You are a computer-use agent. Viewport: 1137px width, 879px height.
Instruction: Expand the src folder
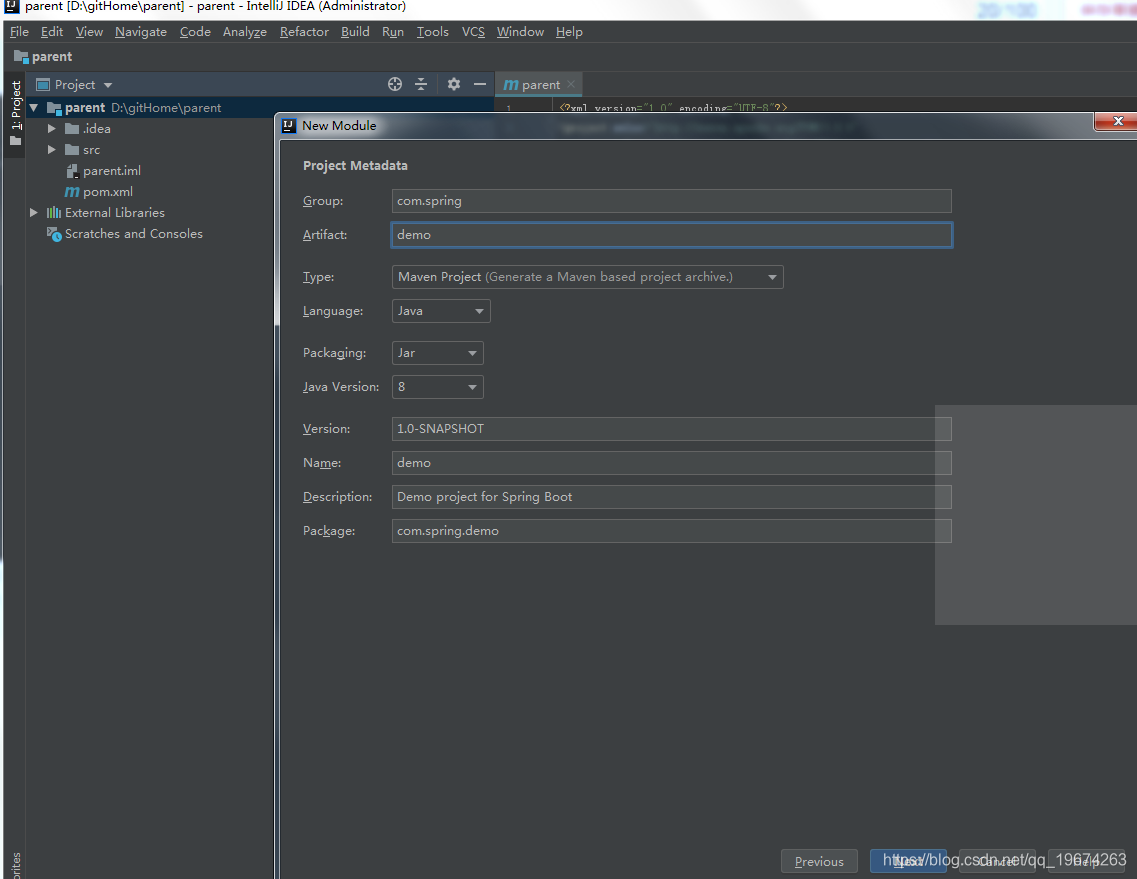51,149
